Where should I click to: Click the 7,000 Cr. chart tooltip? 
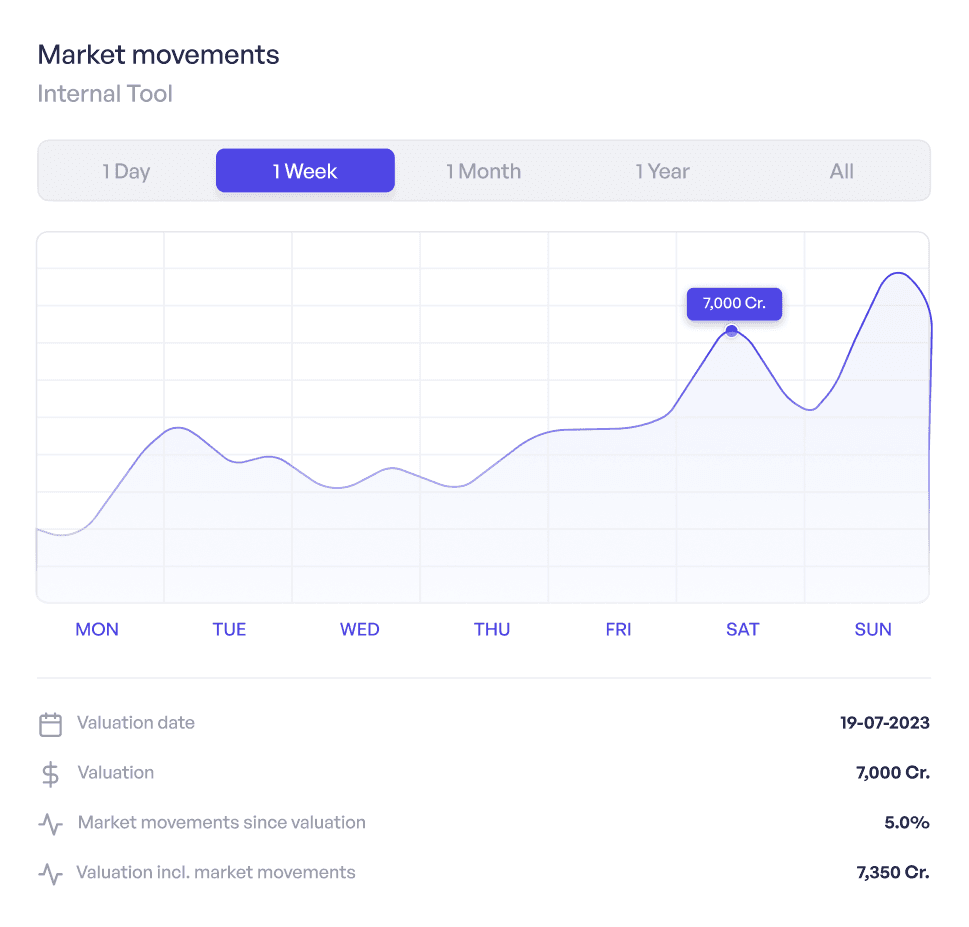pos(734,303)
